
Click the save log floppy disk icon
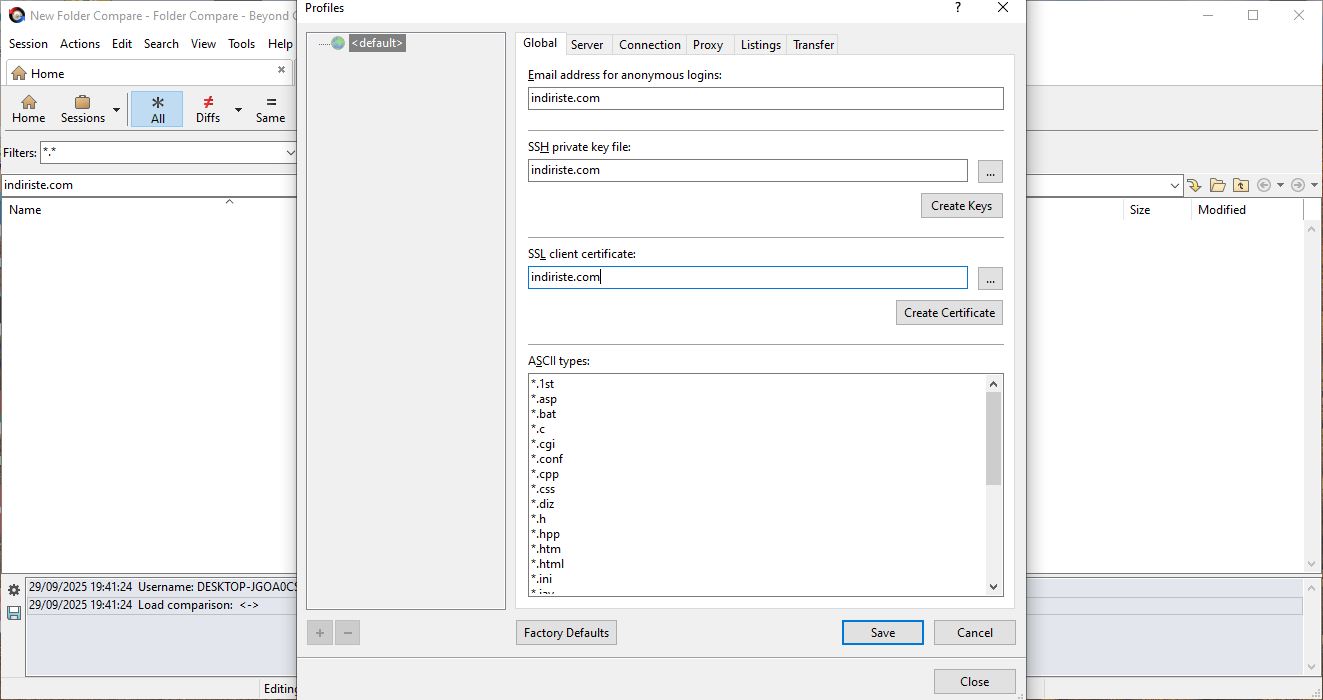click(x=14, y=612)
